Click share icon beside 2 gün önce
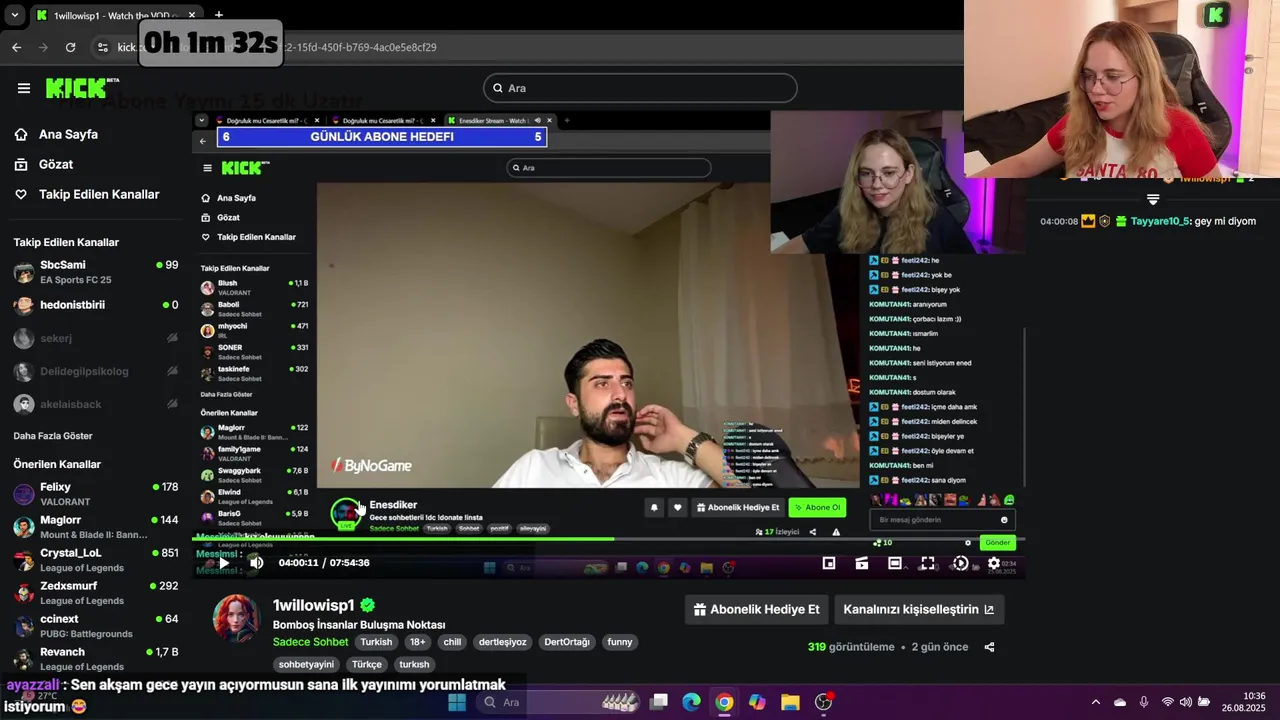 (x=989, y=647)
